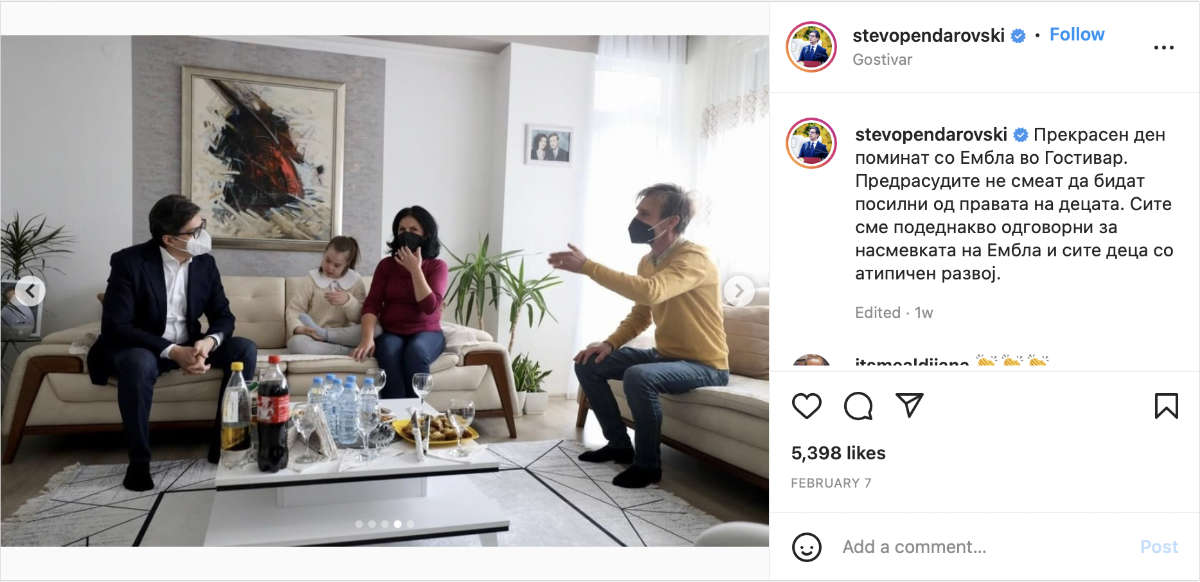View the 5,398 likes list
The width and height of the screenshot is (1200, 582).
click(838, 453)
